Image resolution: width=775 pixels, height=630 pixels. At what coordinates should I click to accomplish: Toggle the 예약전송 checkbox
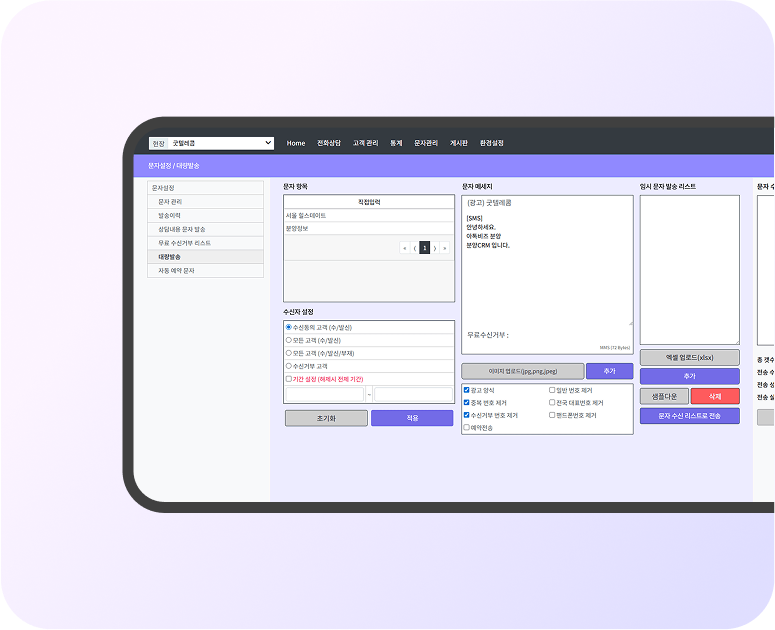pyautogui.click(x=467, y=427)
